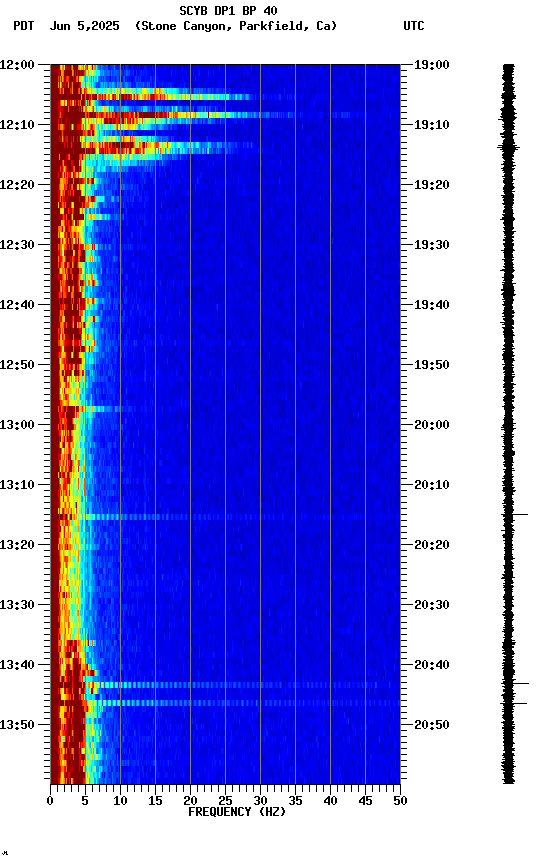Click the 20:10 UTC time label

click(432, 485)
